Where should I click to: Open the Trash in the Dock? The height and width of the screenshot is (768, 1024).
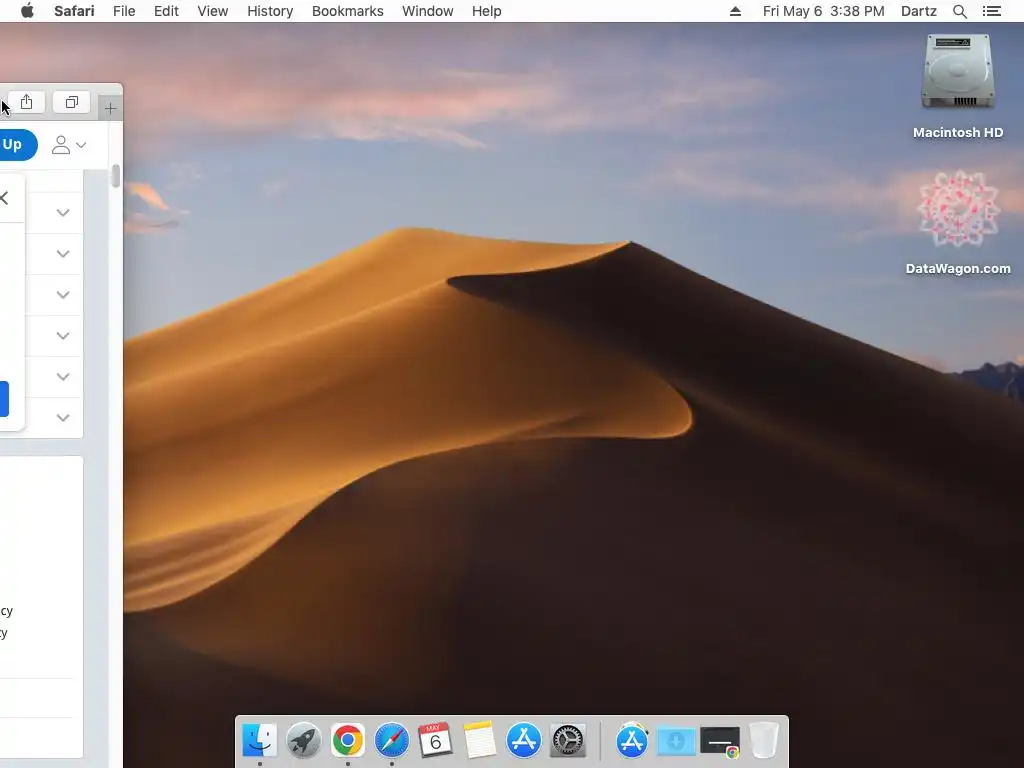click(x=763, y=741)
